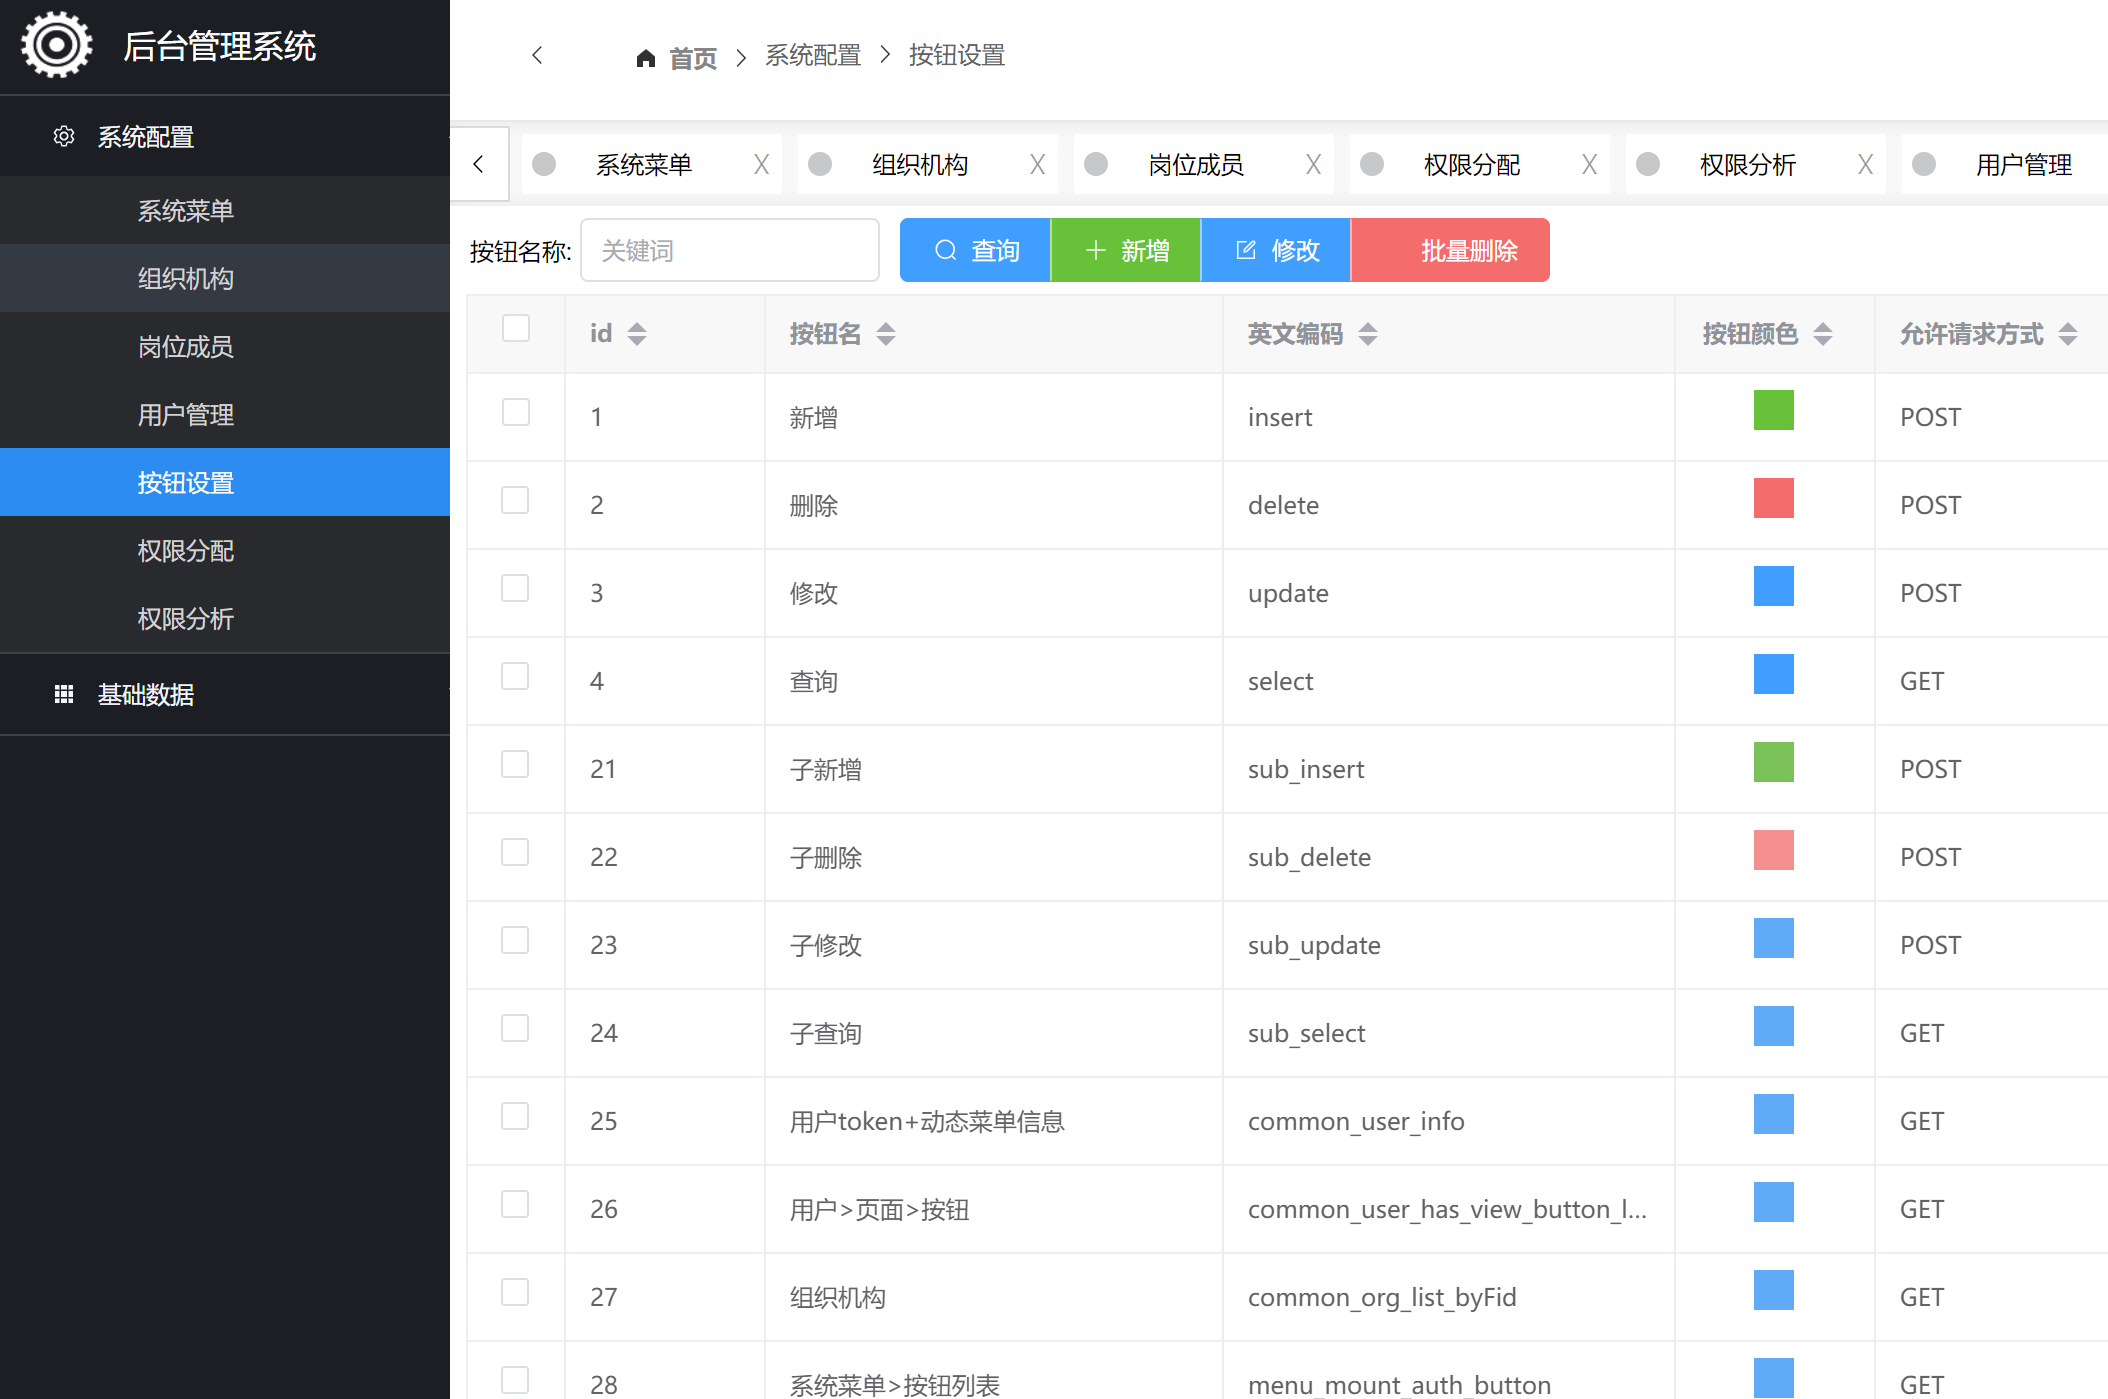Click the 基础数据 grid icon

coord(64,694)
